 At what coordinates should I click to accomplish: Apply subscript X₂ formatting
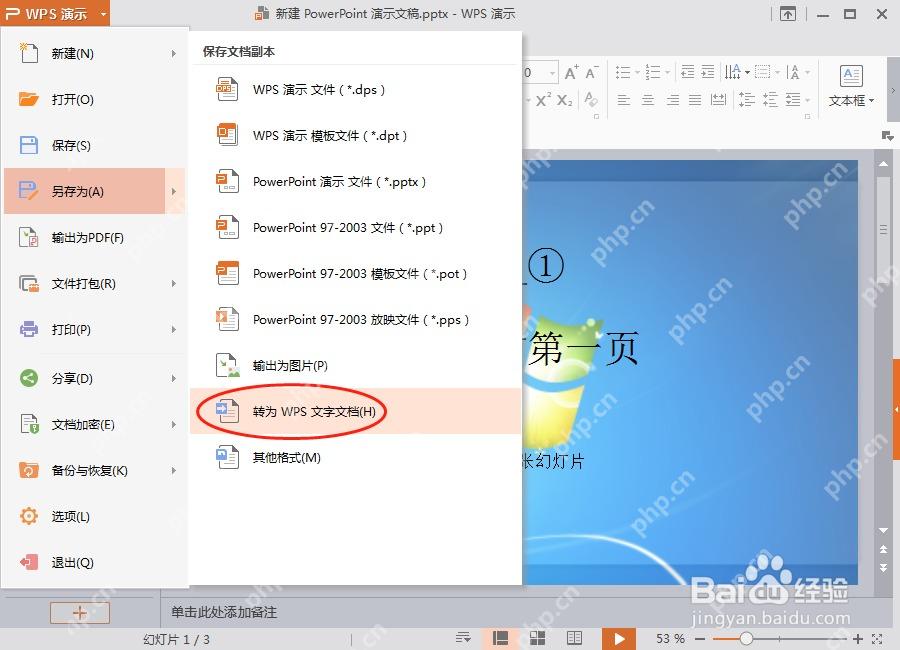tap(565, 100)
